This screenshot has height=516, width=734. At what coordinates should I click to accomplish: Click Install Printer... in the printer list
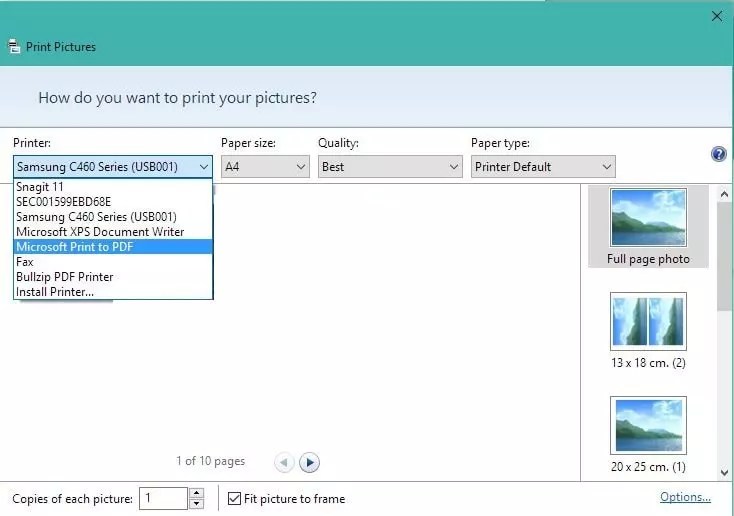(x=113, y=292)
